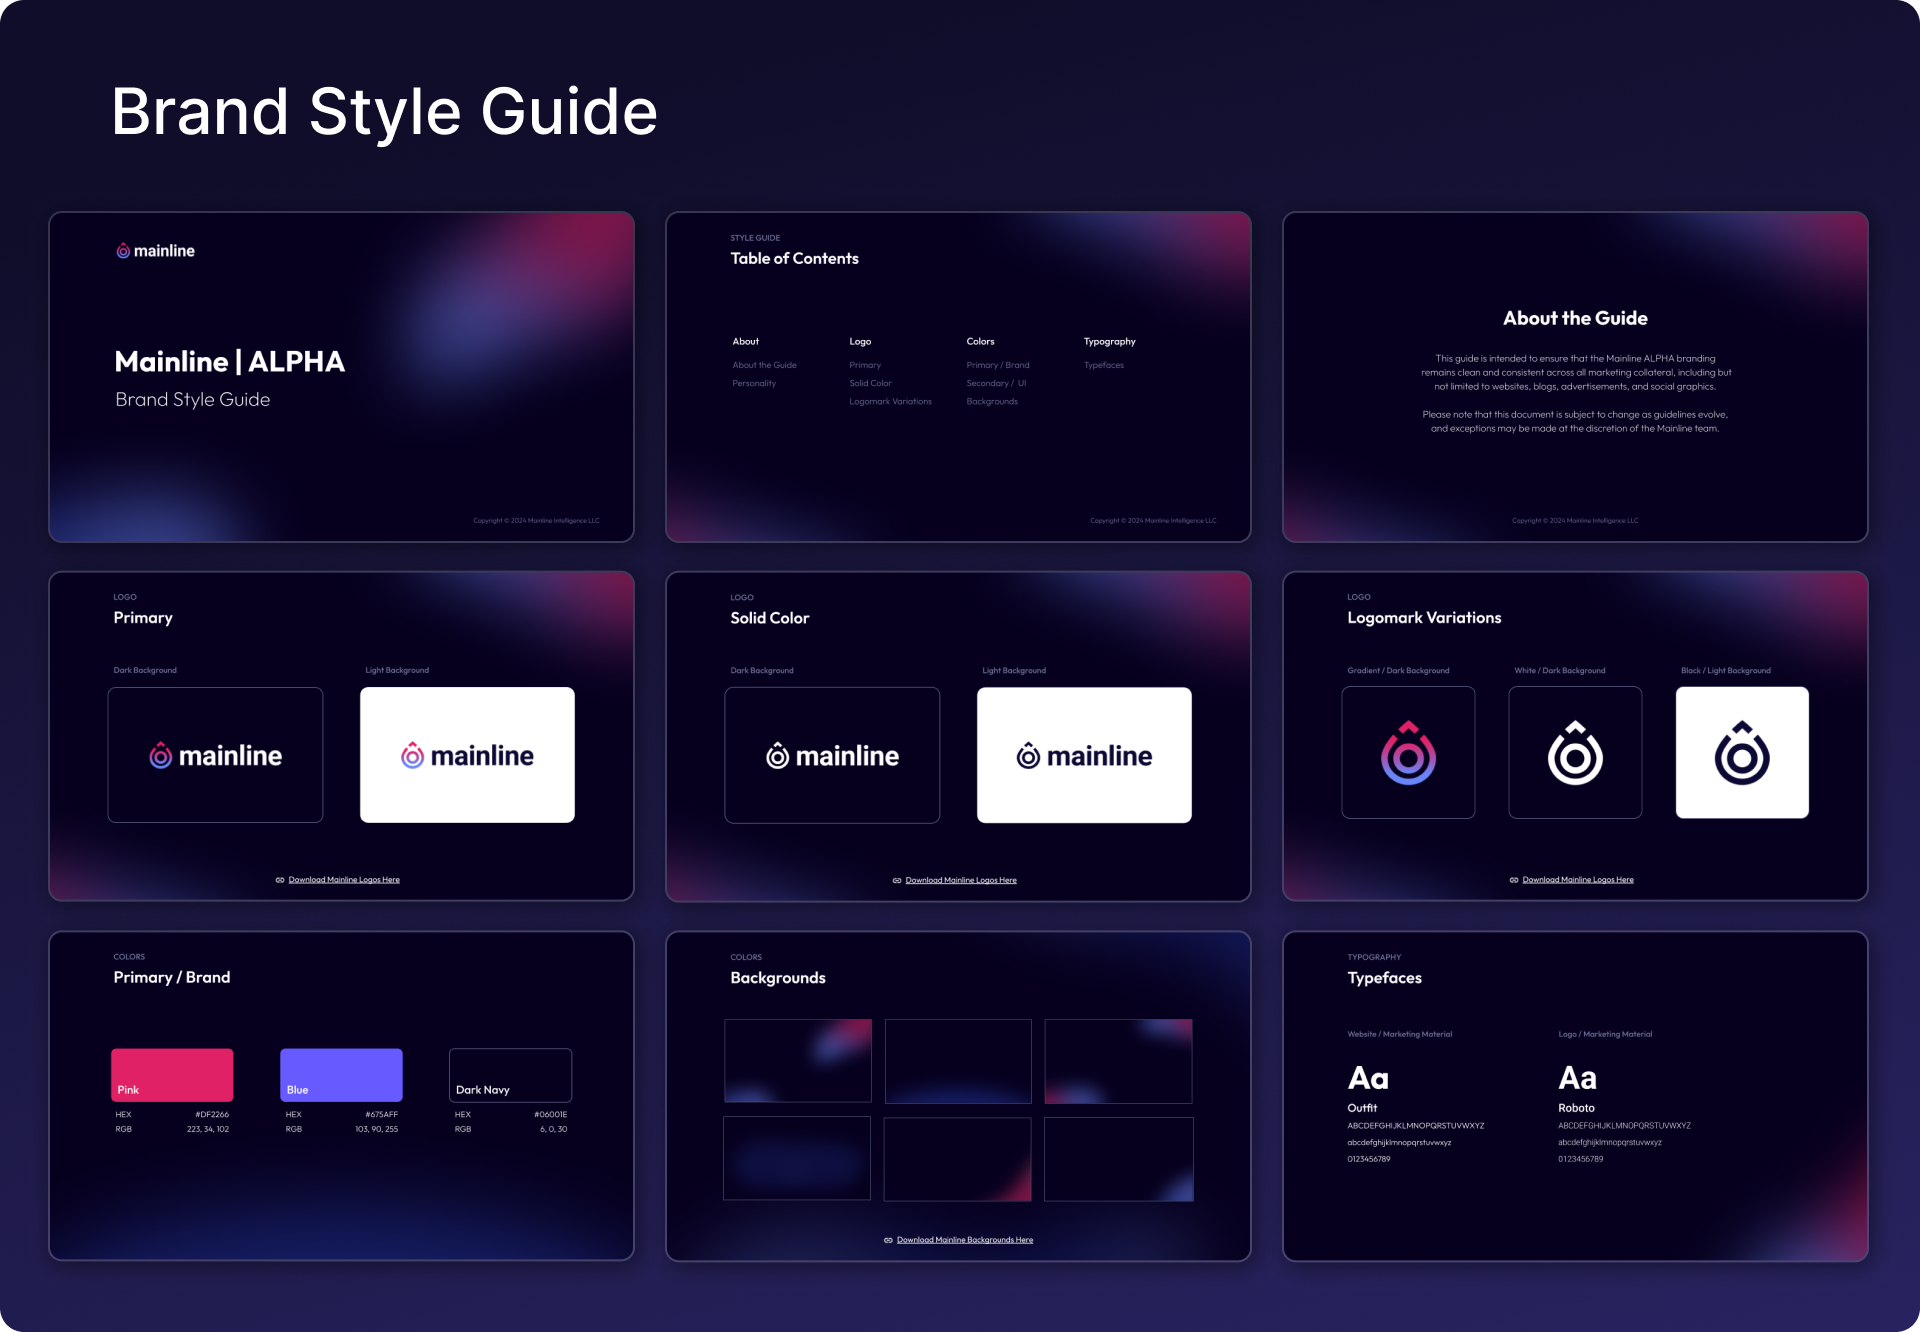The height and width of the screenshot is (1332, 1920).
Task: Select Typefaces entry in table of contents
Action: pyautogui.click(x=1103, y=365)
